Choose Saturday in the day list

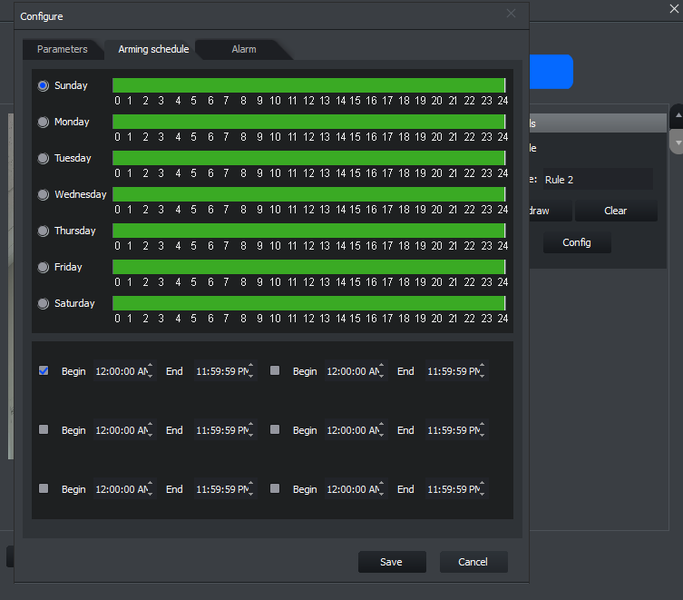click(x=43, y=304)
